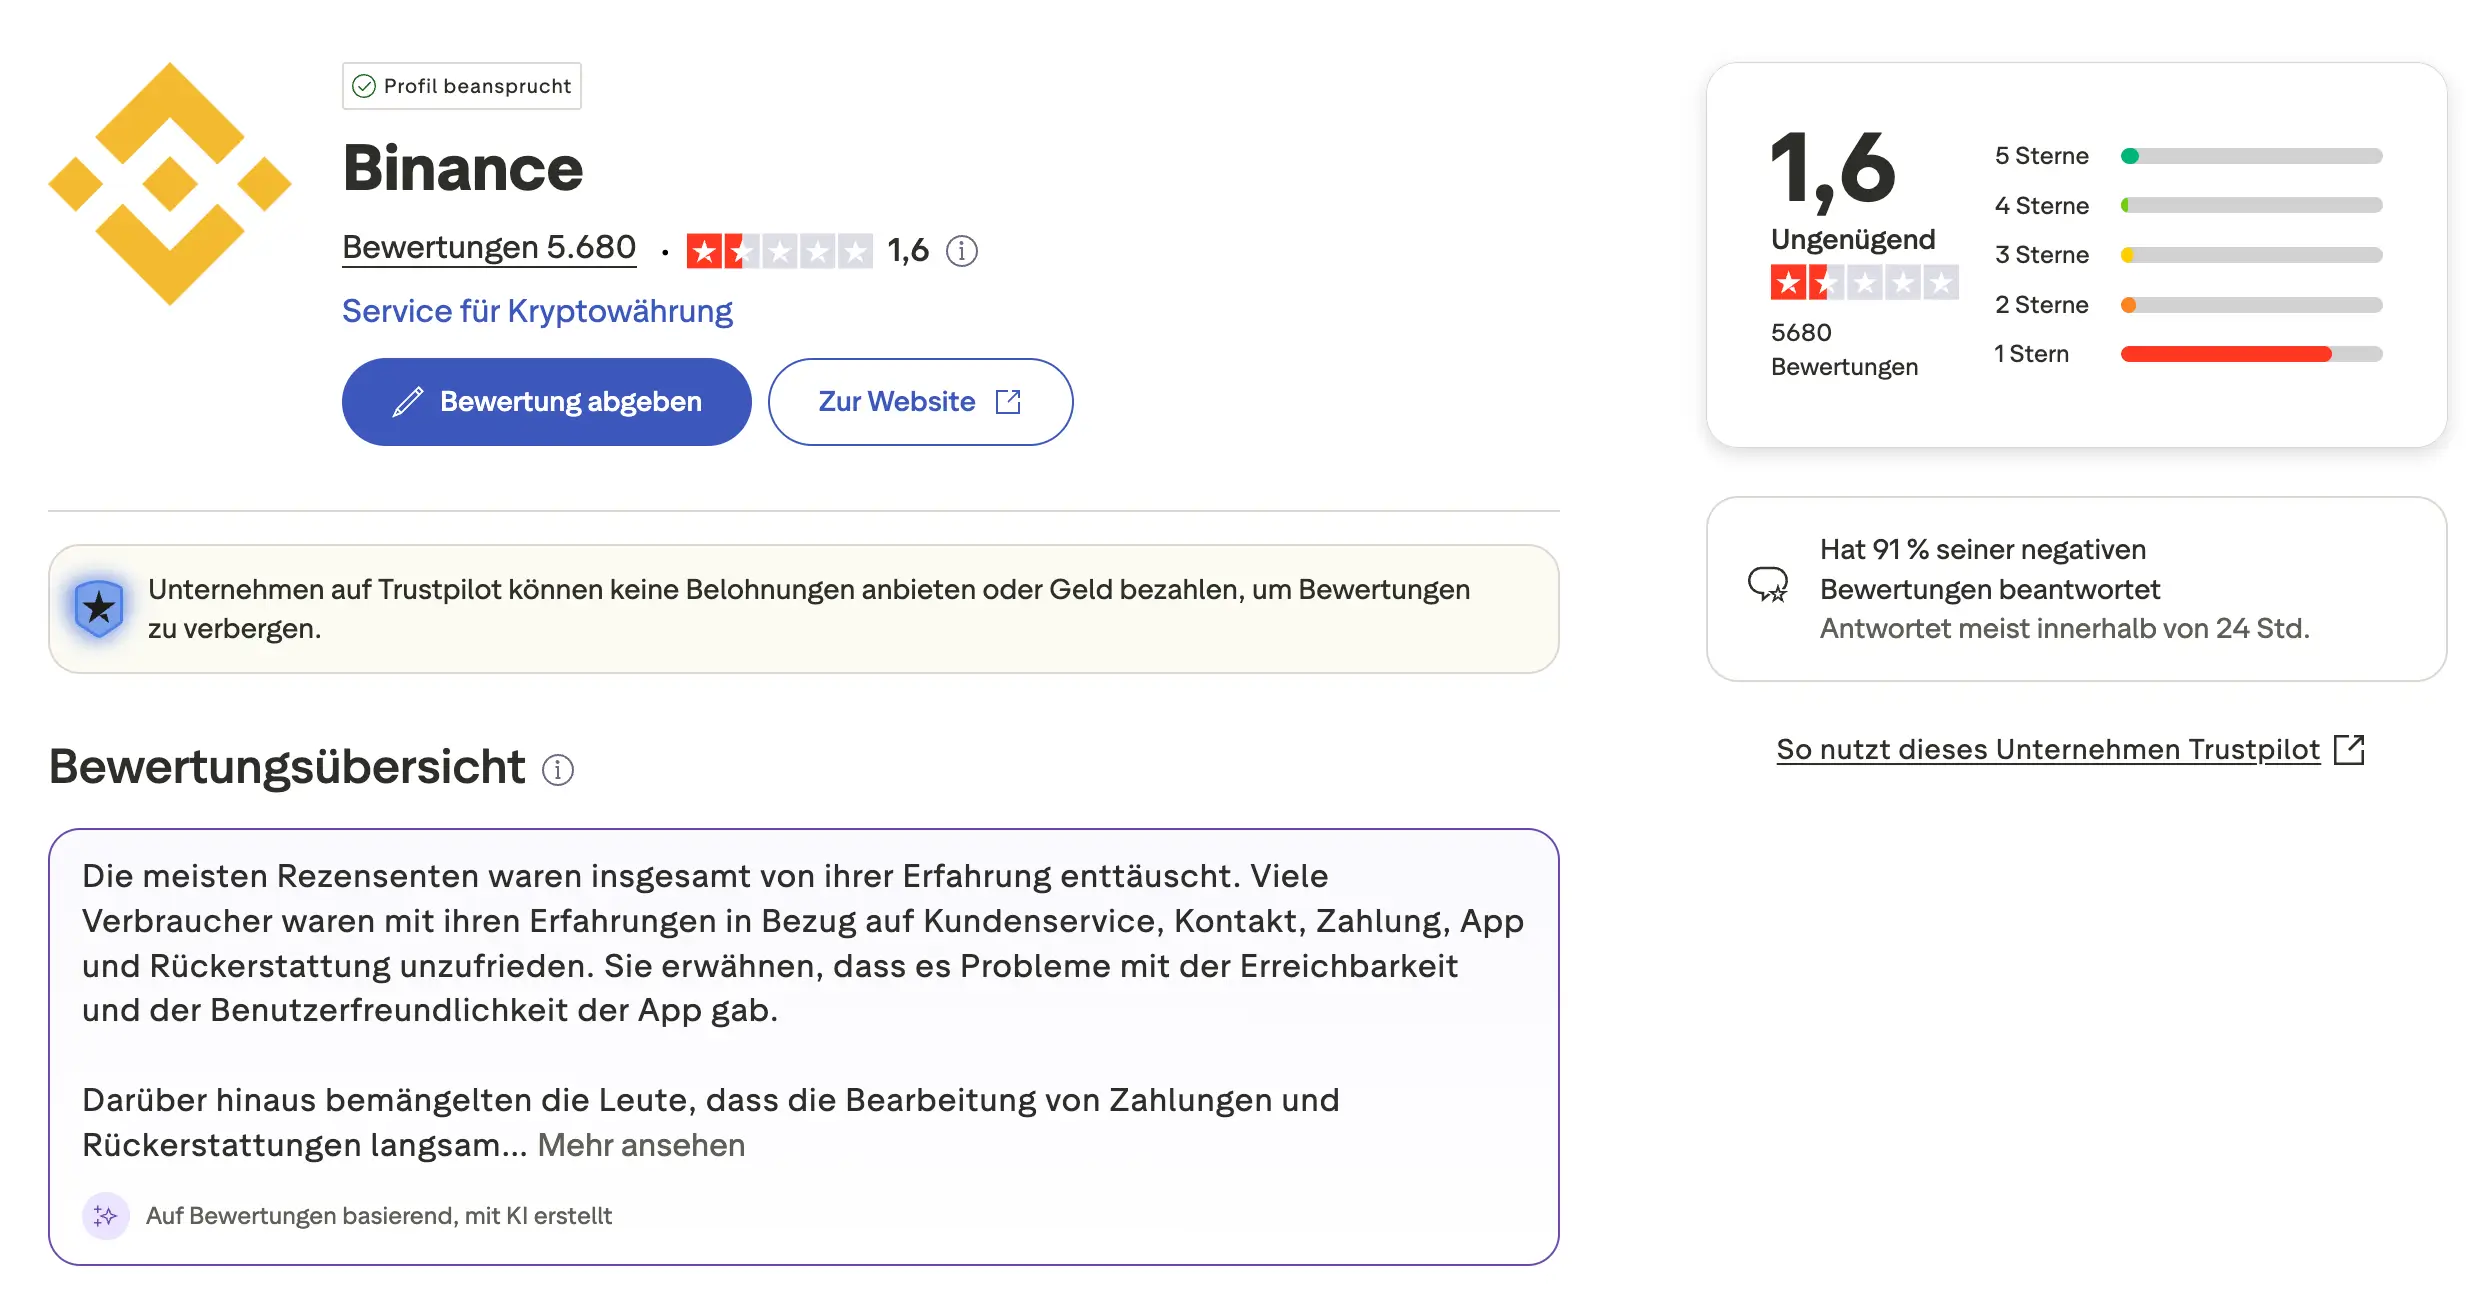The height and width of the screenshot is (1300, 2490).
Task: Click the Binance logo image
Action: [x=170, y=184]
